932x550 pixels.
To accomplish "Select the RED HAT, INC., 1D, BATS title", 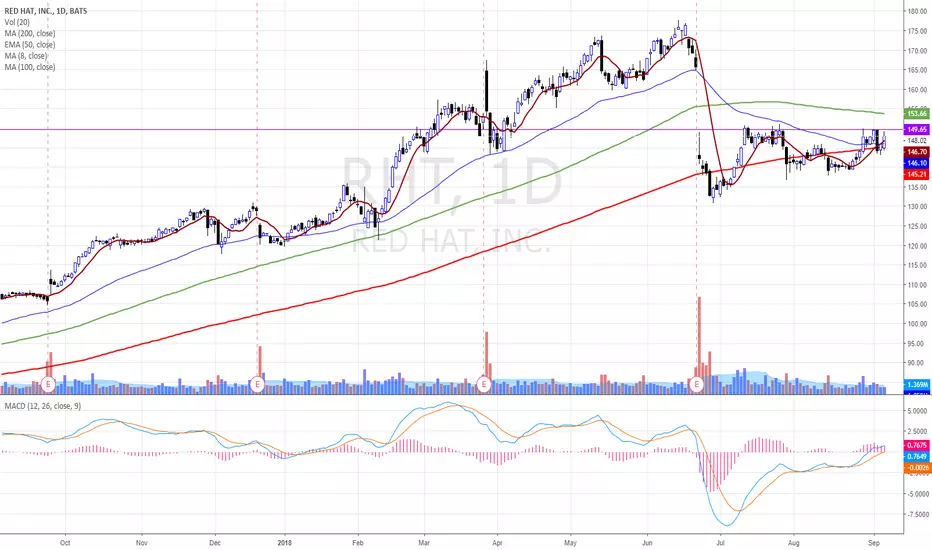I will tap(46, 11).
